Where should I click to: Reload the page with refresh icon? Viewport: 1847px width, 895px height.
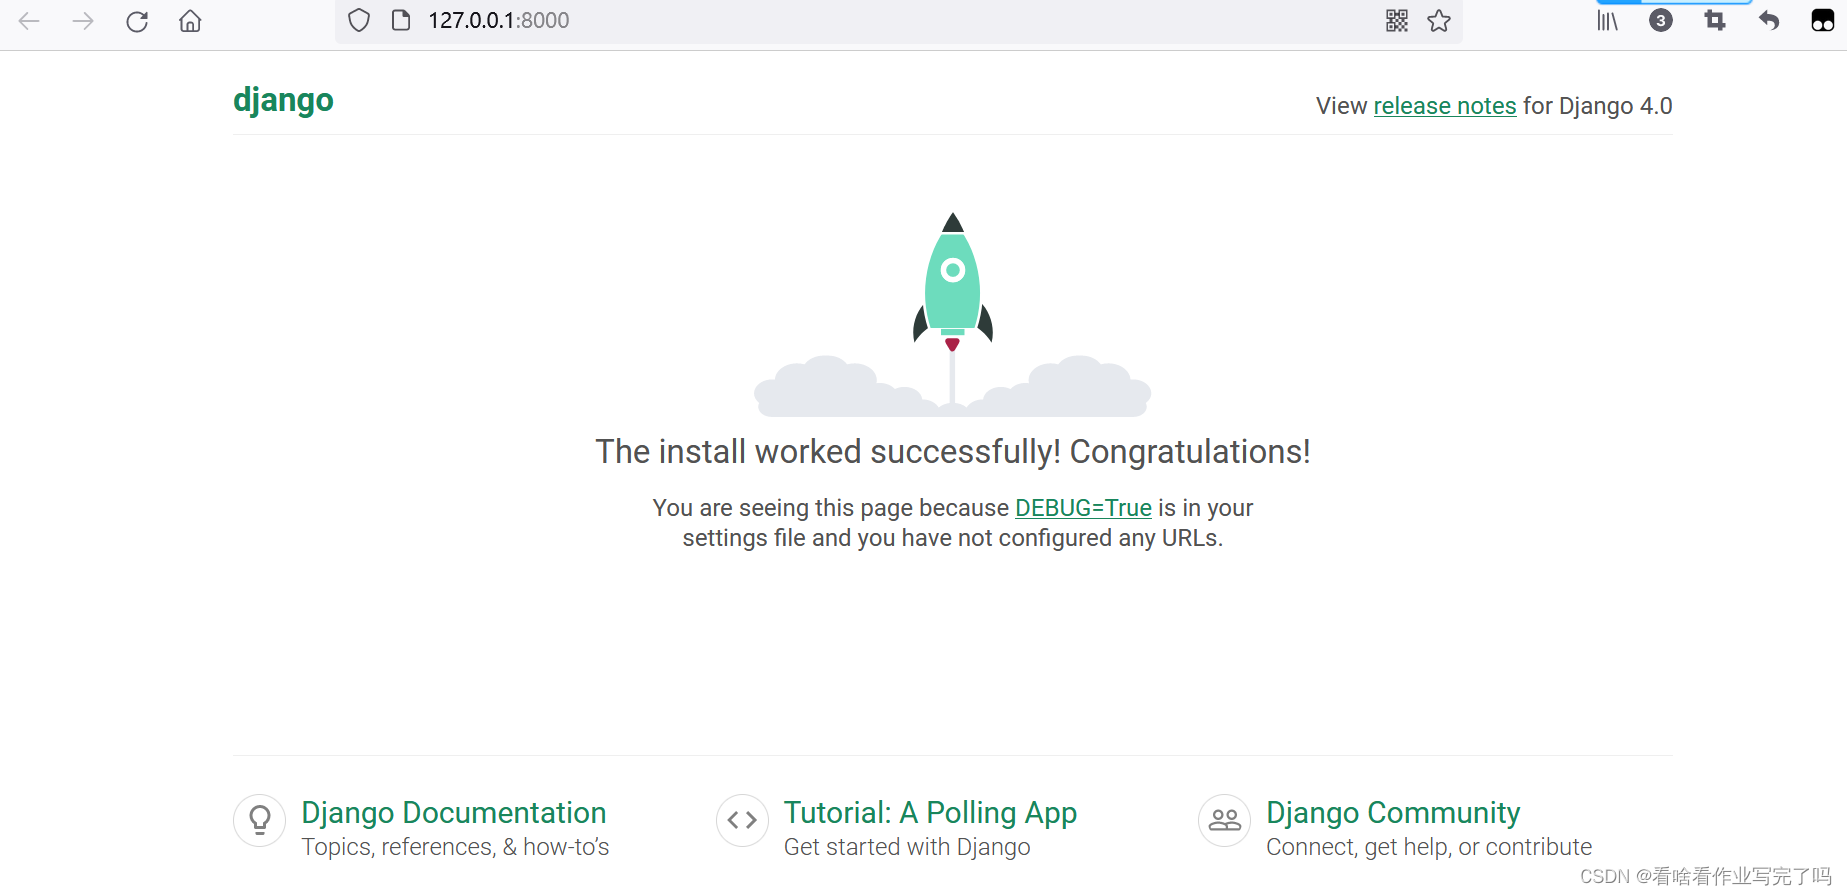point(137,21)
